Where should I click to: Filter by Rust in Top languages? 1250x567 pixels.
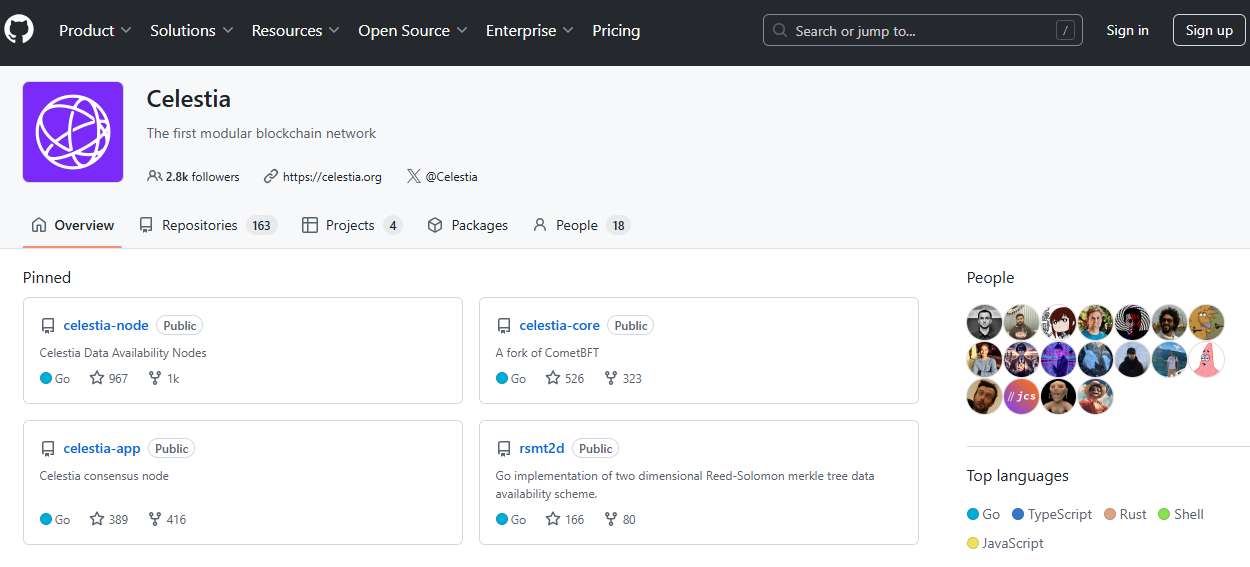tap(1125, 514)
